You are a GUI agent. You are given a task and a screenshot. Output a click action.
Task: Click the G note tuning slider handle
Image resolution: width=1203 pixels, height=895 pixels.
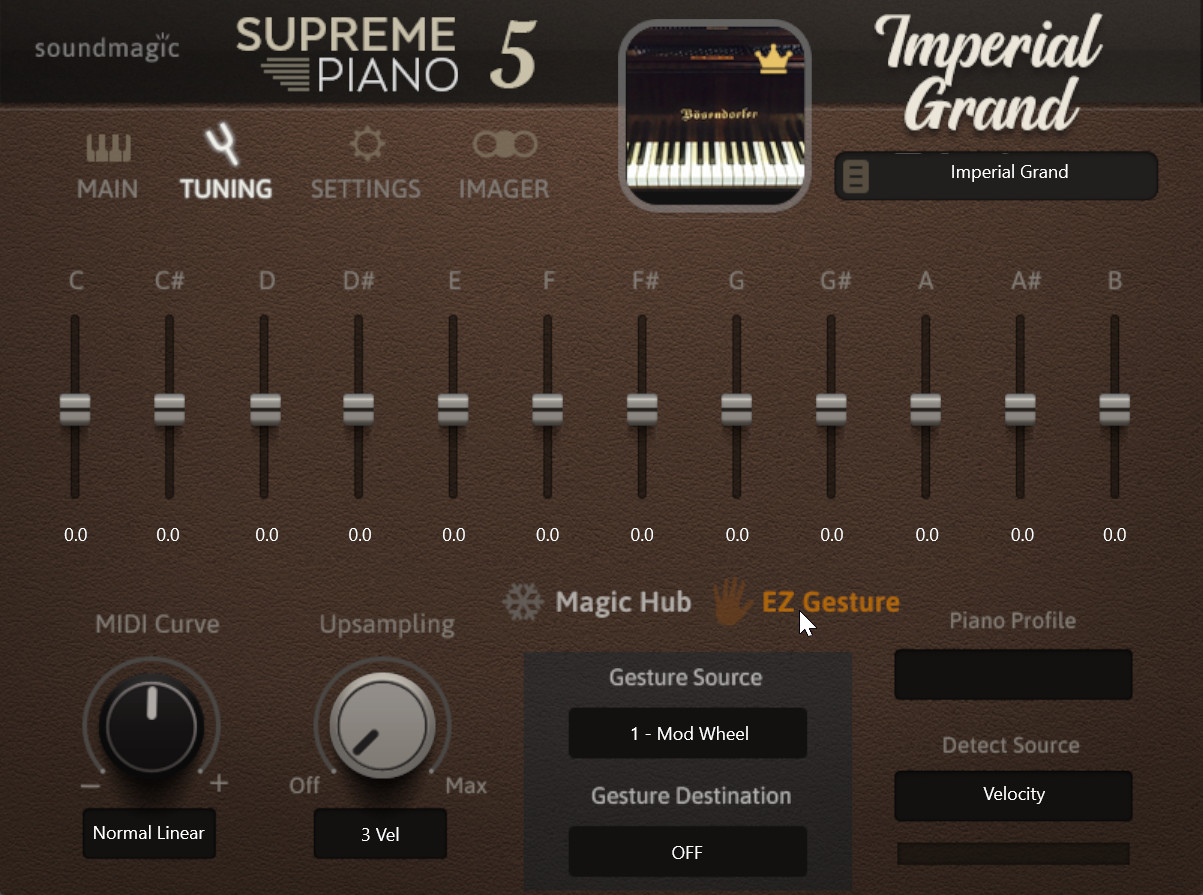[736, 409]
